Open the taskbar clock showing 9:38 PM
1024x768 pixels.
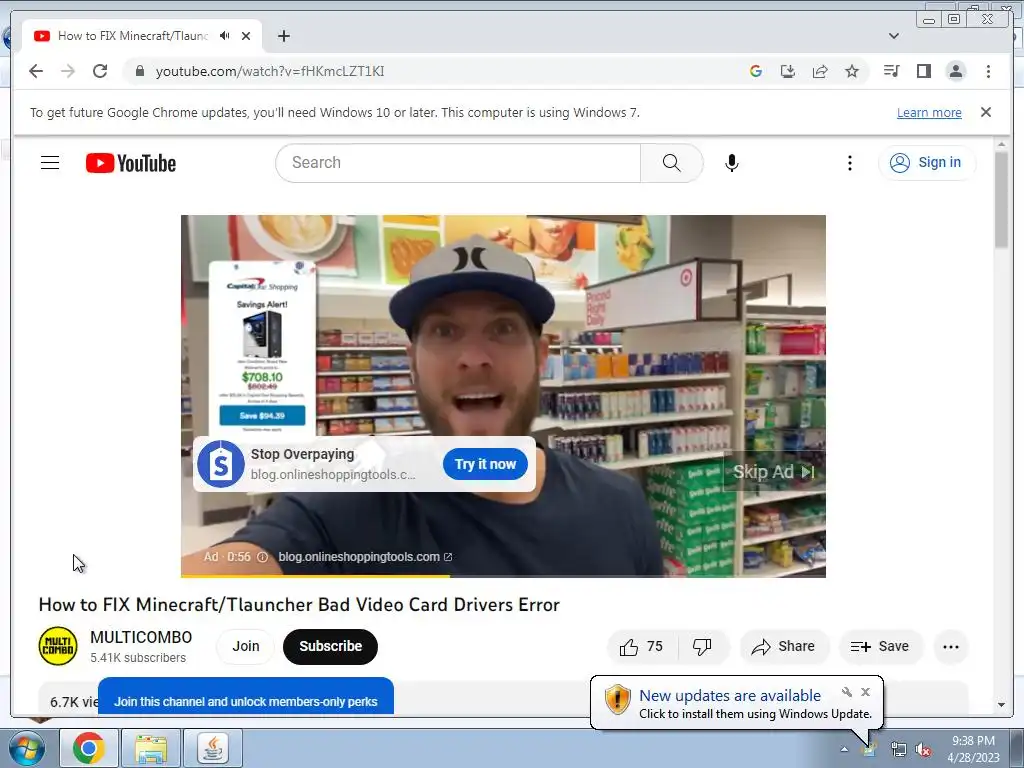tap(973, 749)
